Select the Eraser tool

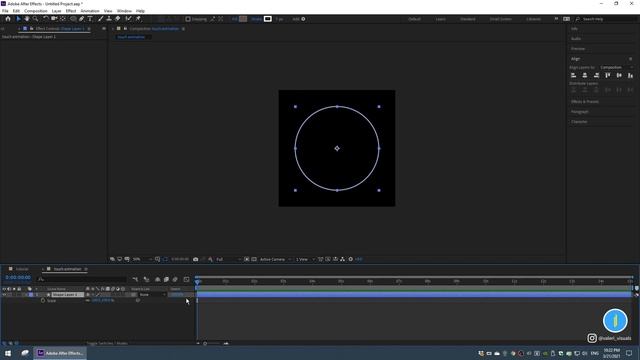pos(118,19)
